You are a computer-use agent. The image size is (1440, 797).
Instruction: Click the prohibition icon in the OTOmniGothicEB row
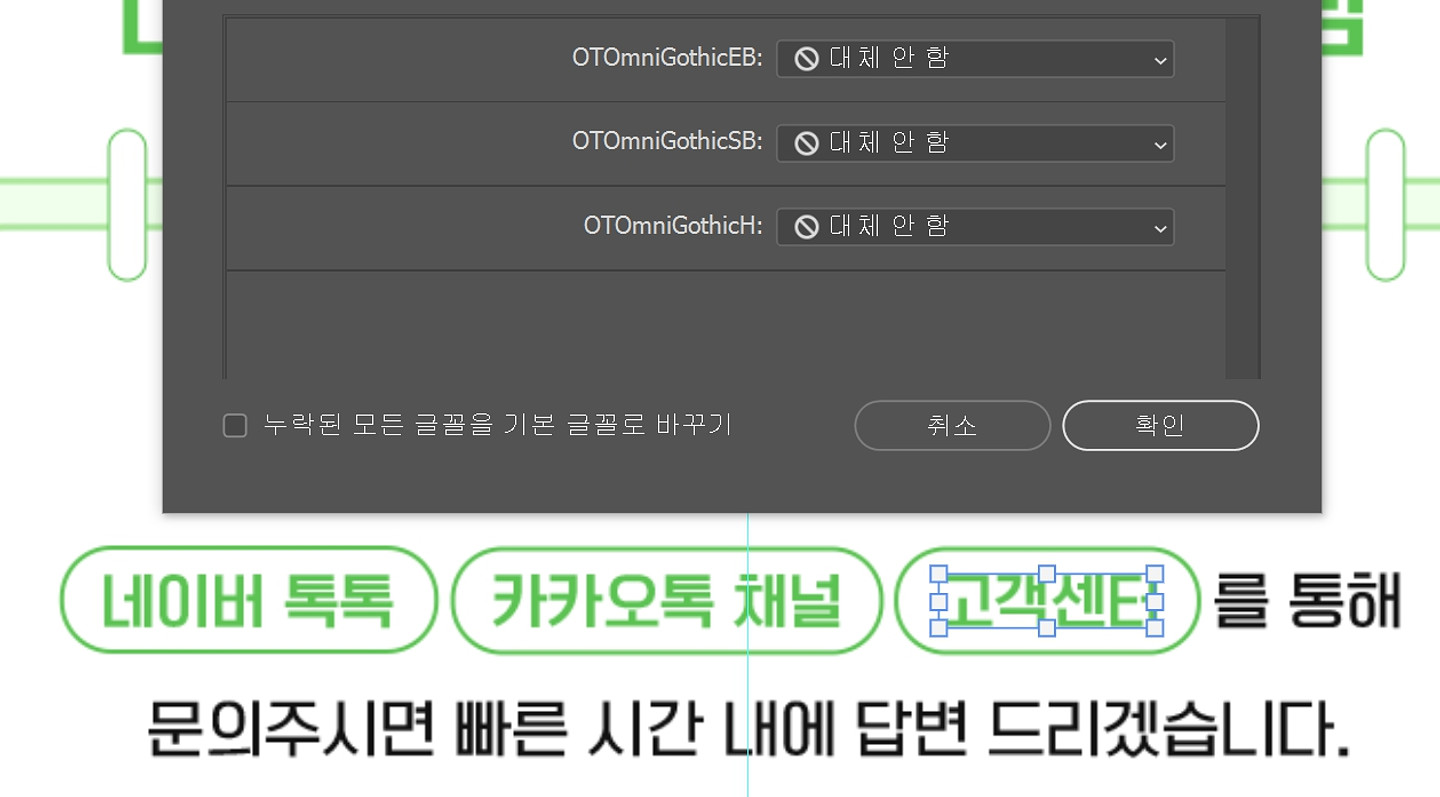[806, 59]
